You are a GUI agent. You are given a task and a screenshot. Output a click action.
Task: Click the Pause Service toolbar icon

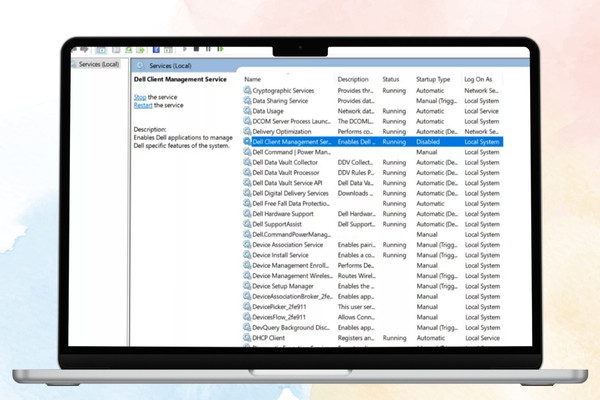pos(208,49)
